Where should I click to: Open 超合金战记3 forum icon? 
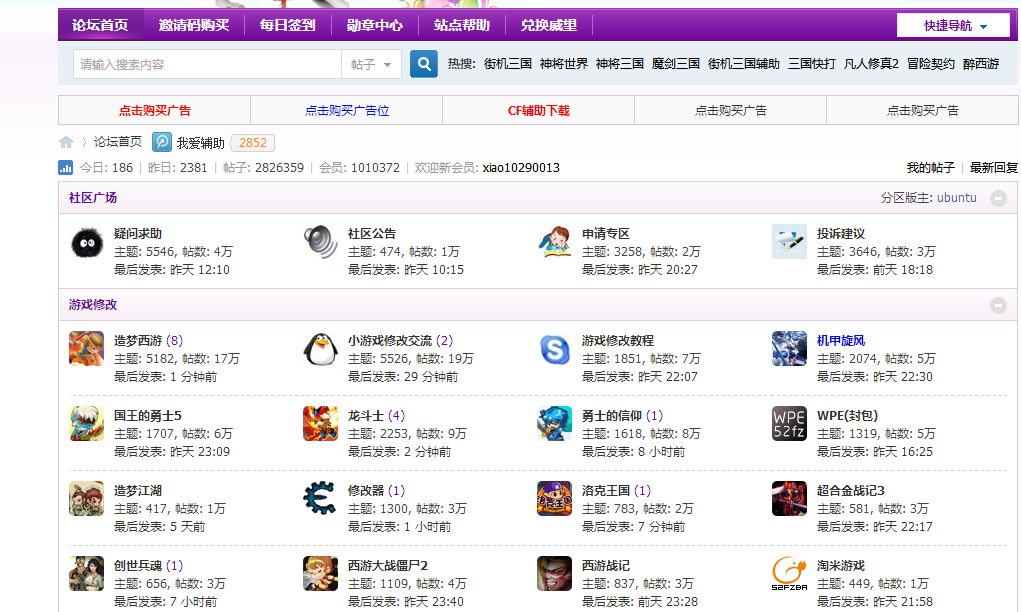point(789,498)
